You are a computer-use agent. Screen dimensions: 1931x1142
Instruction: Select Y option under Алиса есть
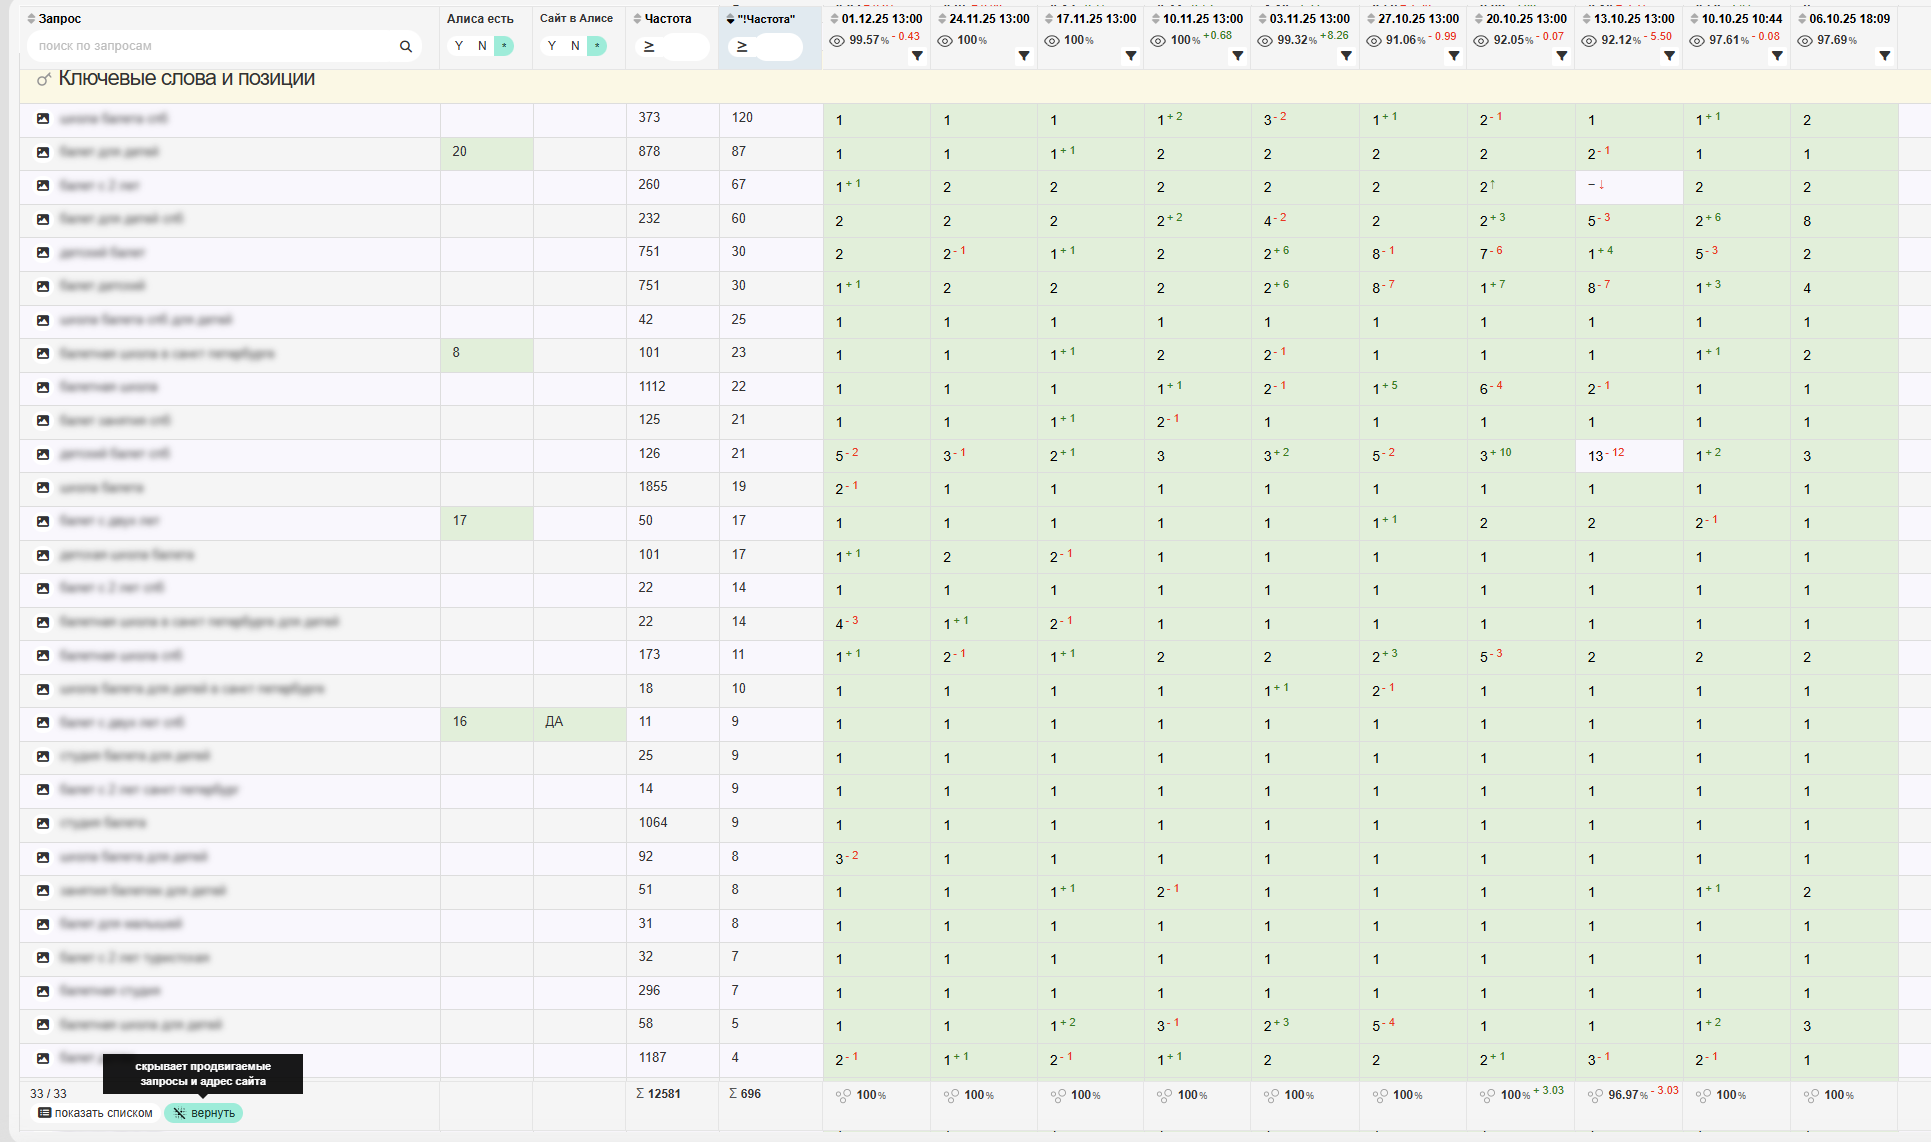(x=458, y=46)
